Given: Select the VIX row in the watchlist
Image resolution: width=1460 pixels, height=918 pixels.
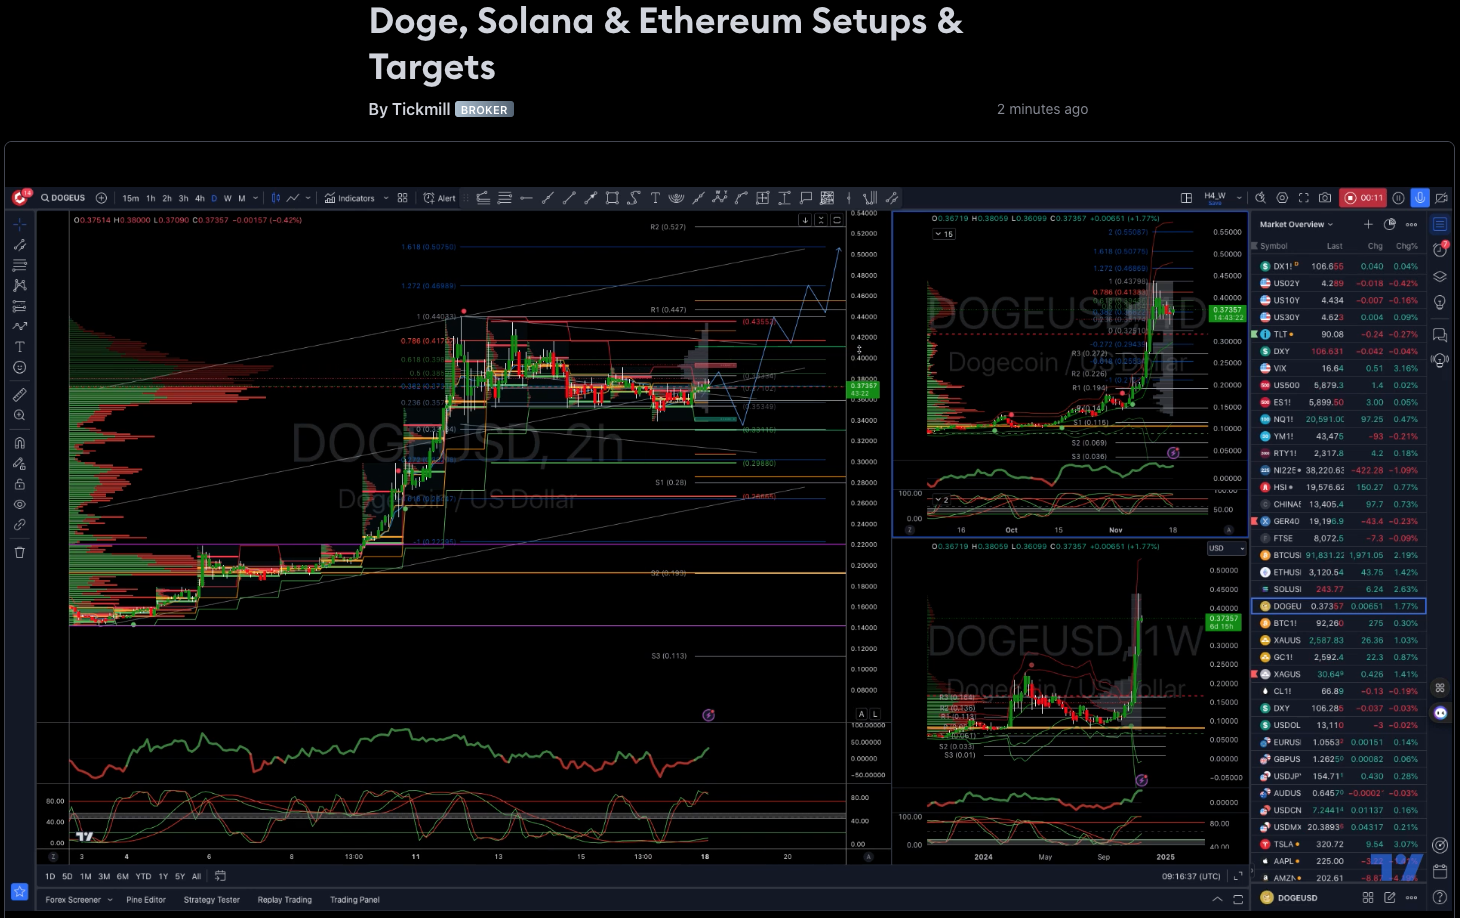Looking at the screenshot, I should click(1339, 368).
